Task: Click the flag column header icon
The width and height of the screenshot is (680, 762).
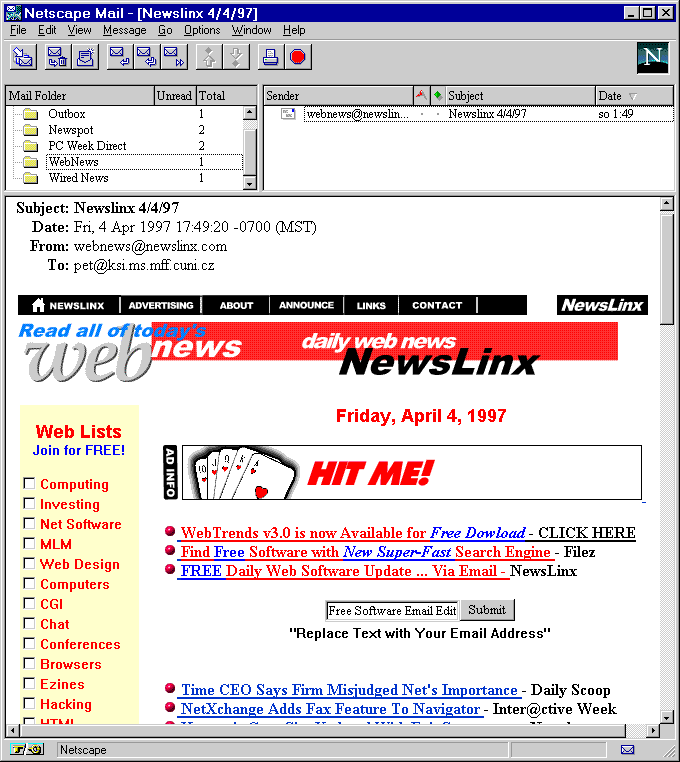Action: [x=421, y=95]
